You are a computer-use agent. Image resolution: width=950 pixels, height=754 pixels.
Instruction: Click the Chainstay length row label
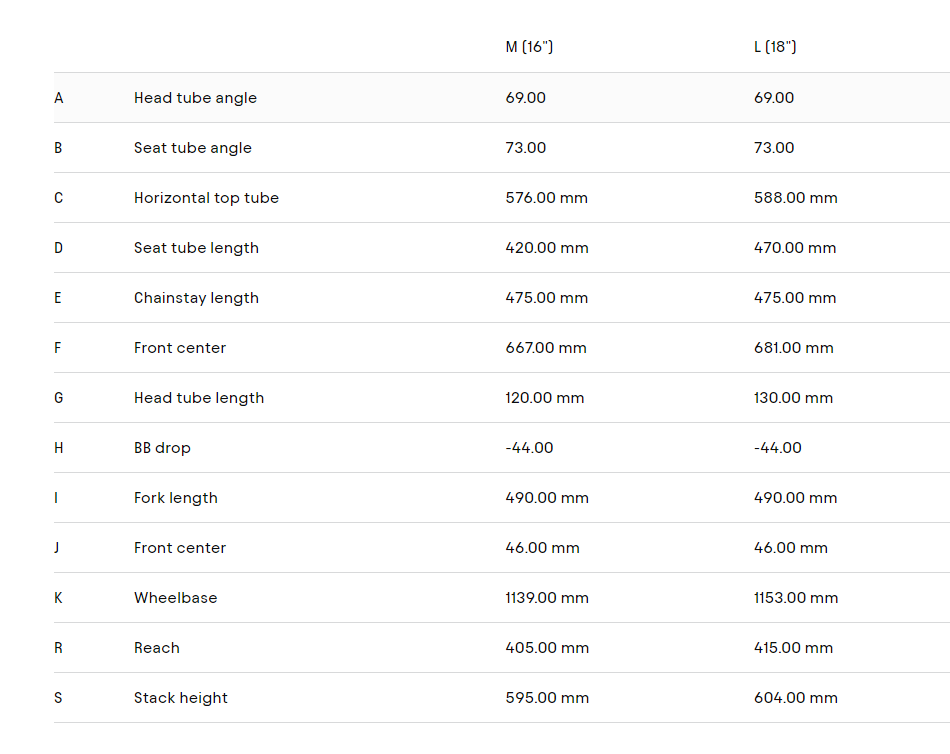coord(196,298)
